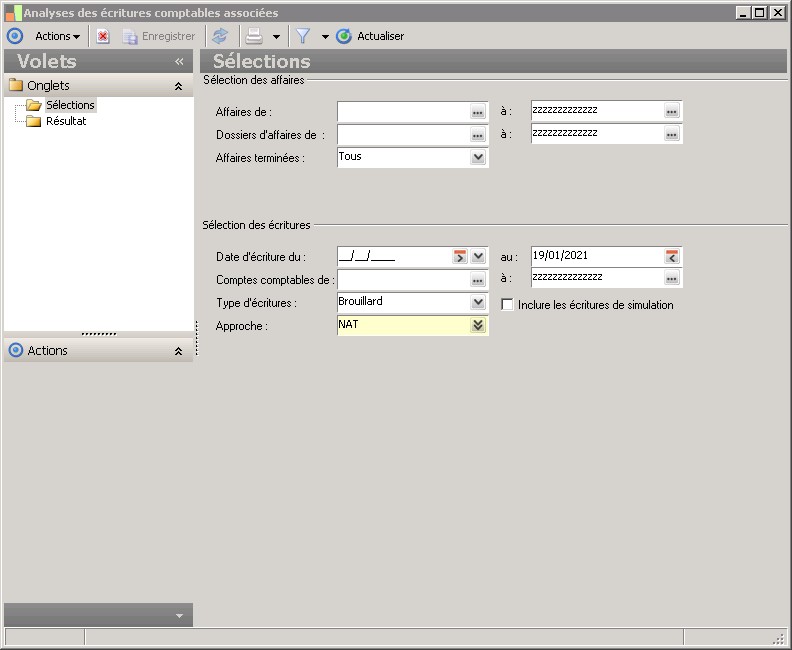Select the Sélections item in Onglets tree
The height and width of the screenshot is (650, 792).
(70, 105)
